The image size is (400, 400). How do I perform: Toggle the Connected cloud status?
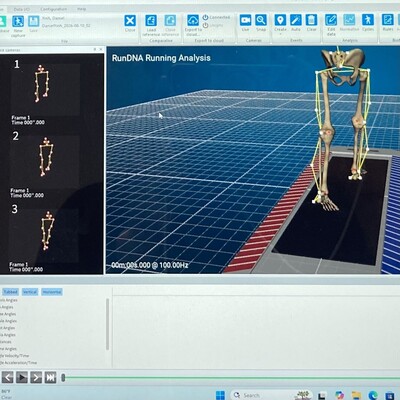tap(216, 17)
